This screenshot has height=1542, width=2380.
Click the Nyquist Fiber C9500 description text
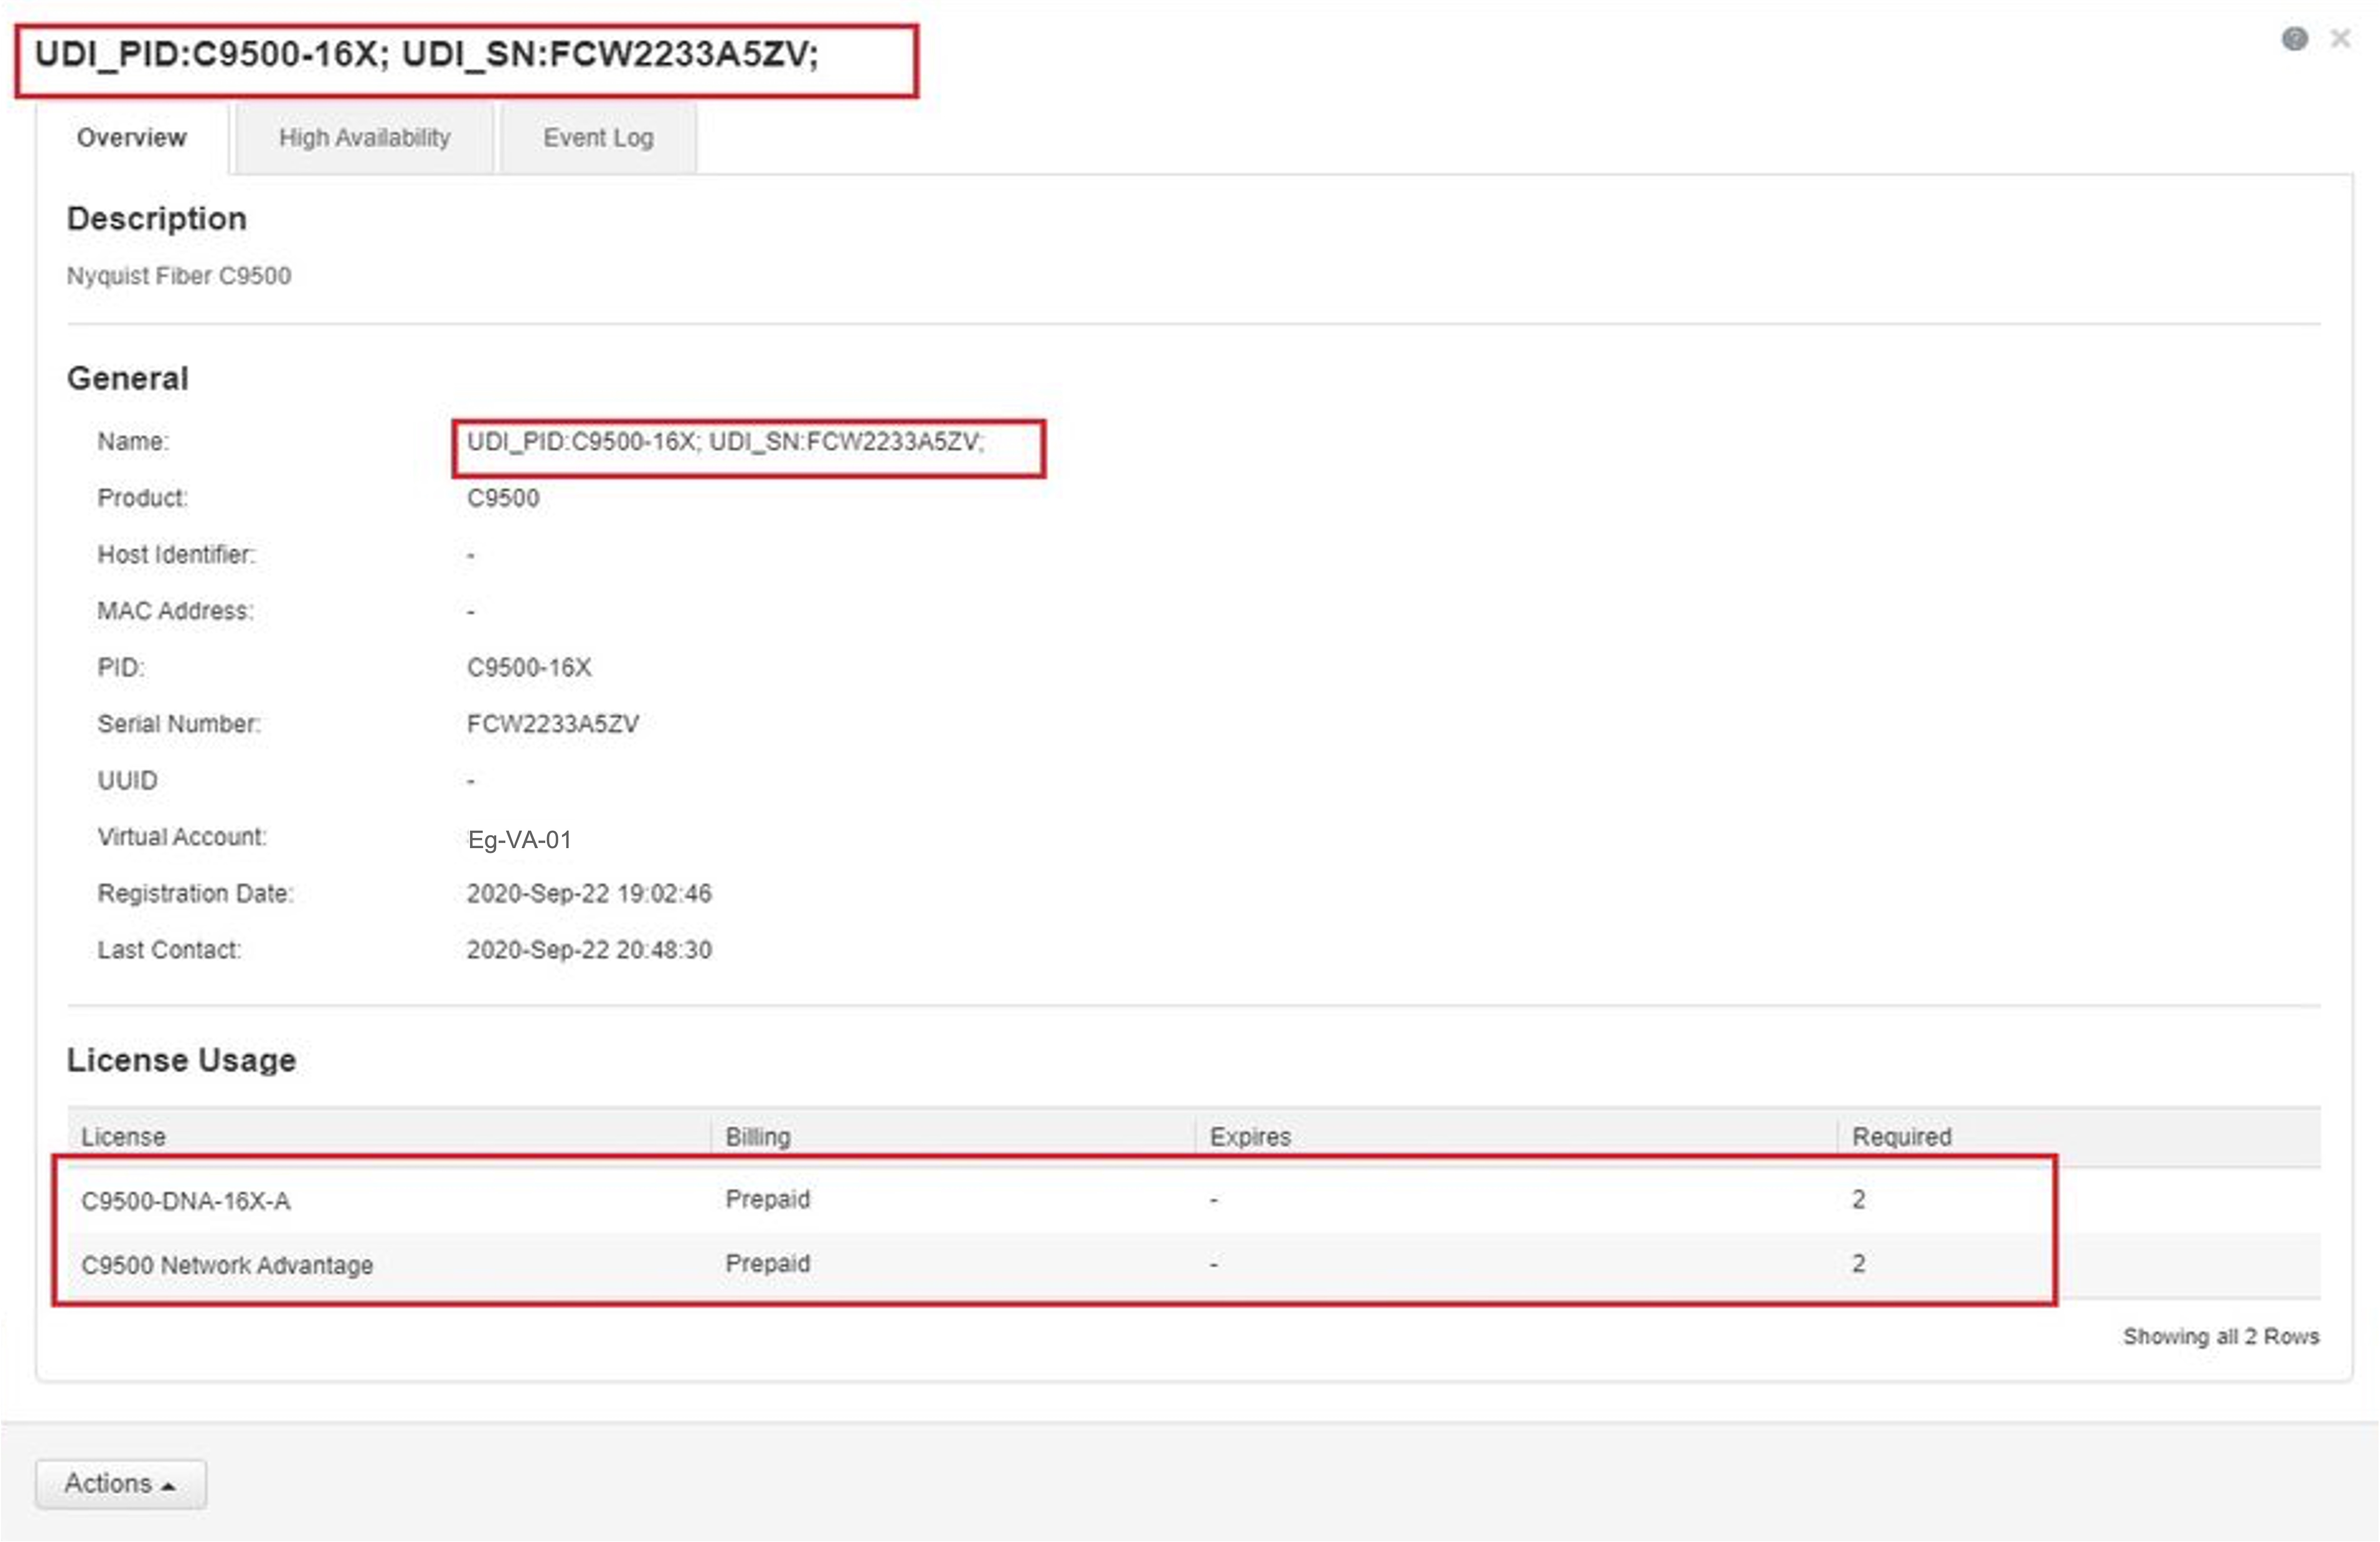(179, 276)
